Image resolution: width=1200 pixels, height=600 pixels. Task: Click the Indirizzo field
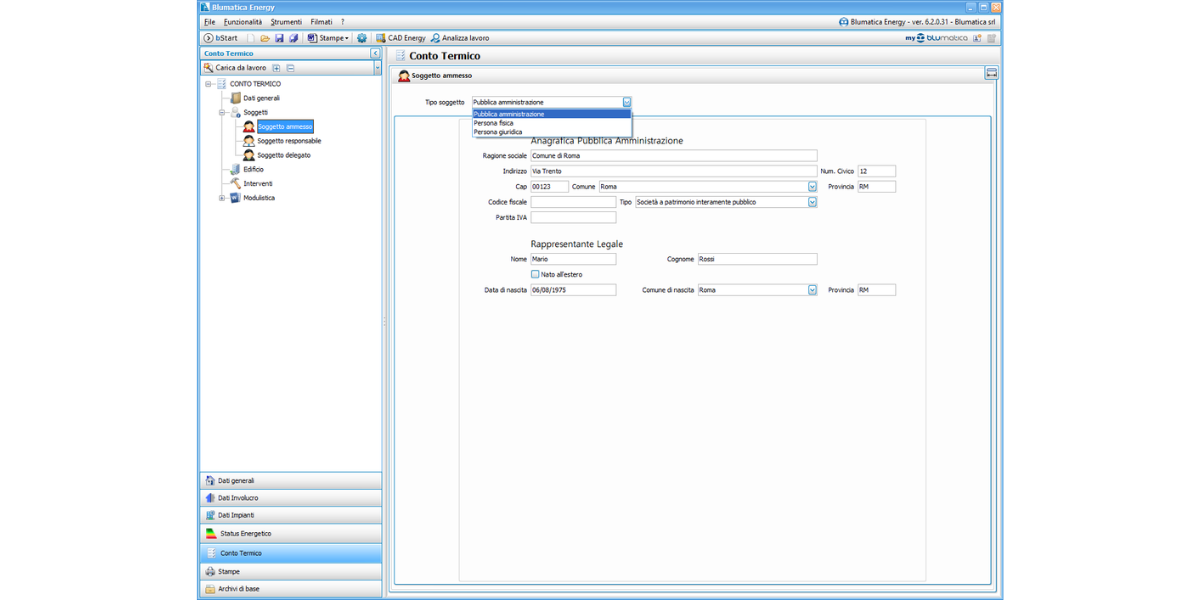(674, 171)
